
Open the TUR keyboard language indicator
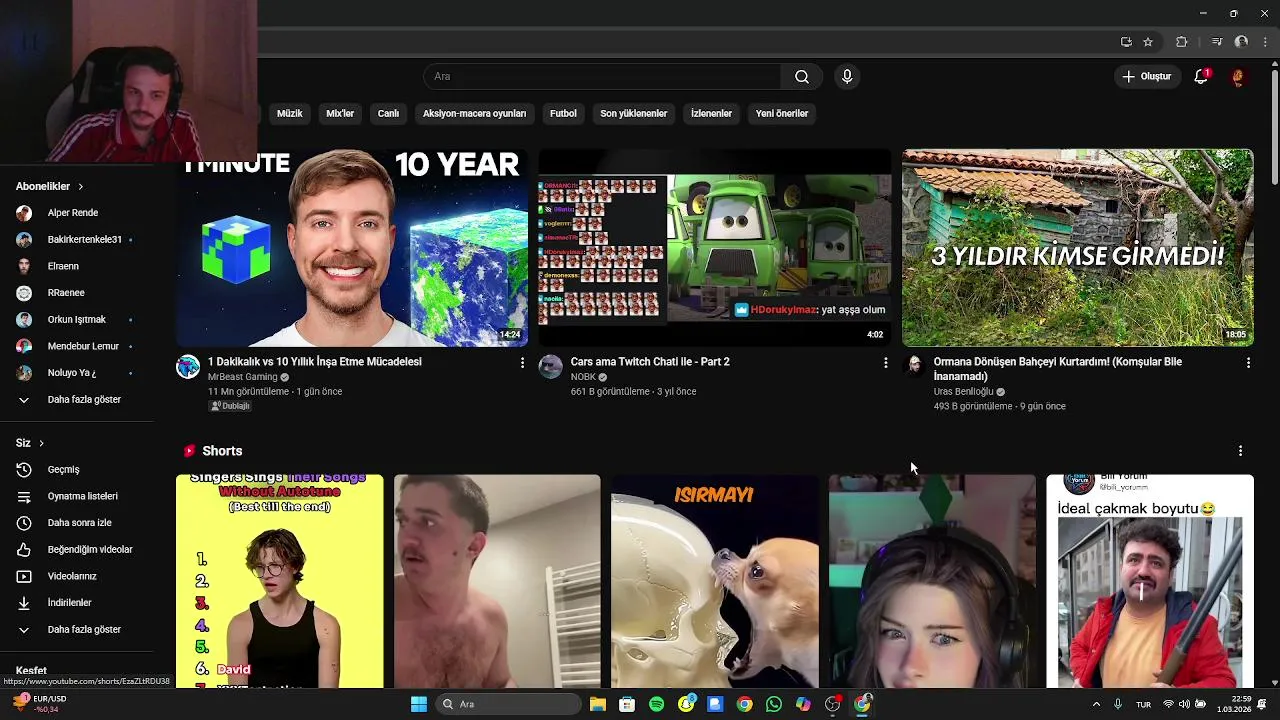(1143, 704)
